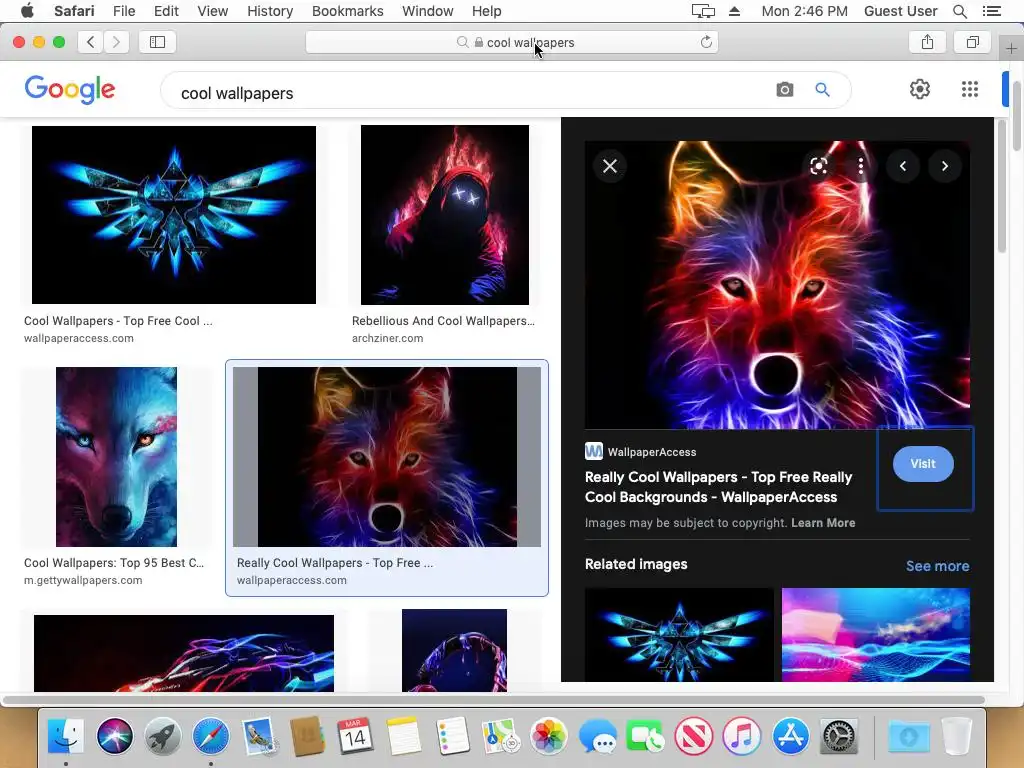
Task: Open the Share button in Safari toolbar
Action: [x=927, y=42]
